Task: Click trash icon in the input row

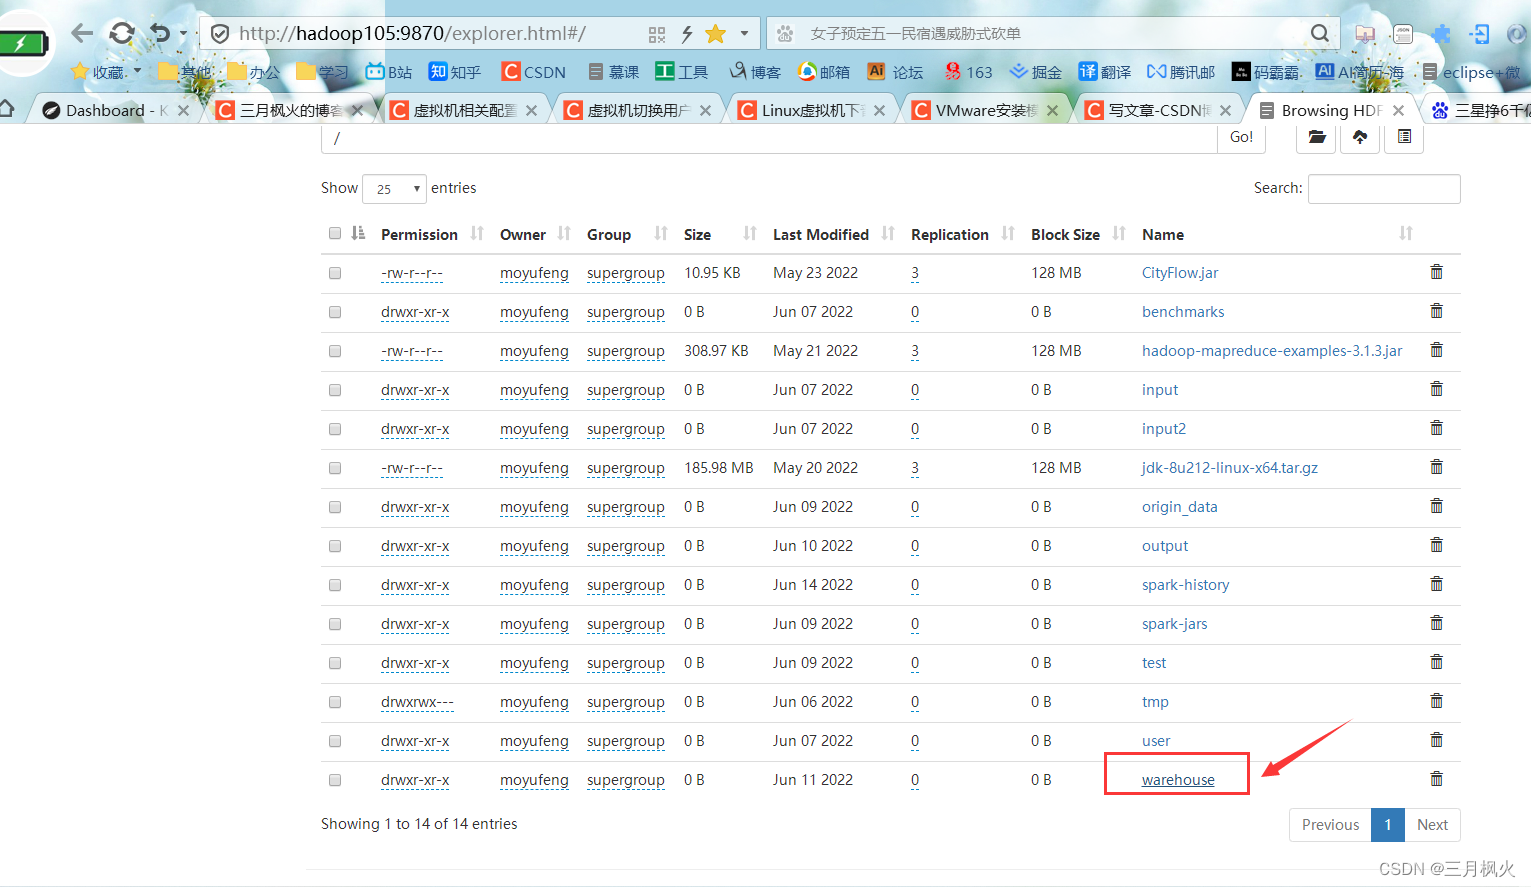Action: 1436,389
